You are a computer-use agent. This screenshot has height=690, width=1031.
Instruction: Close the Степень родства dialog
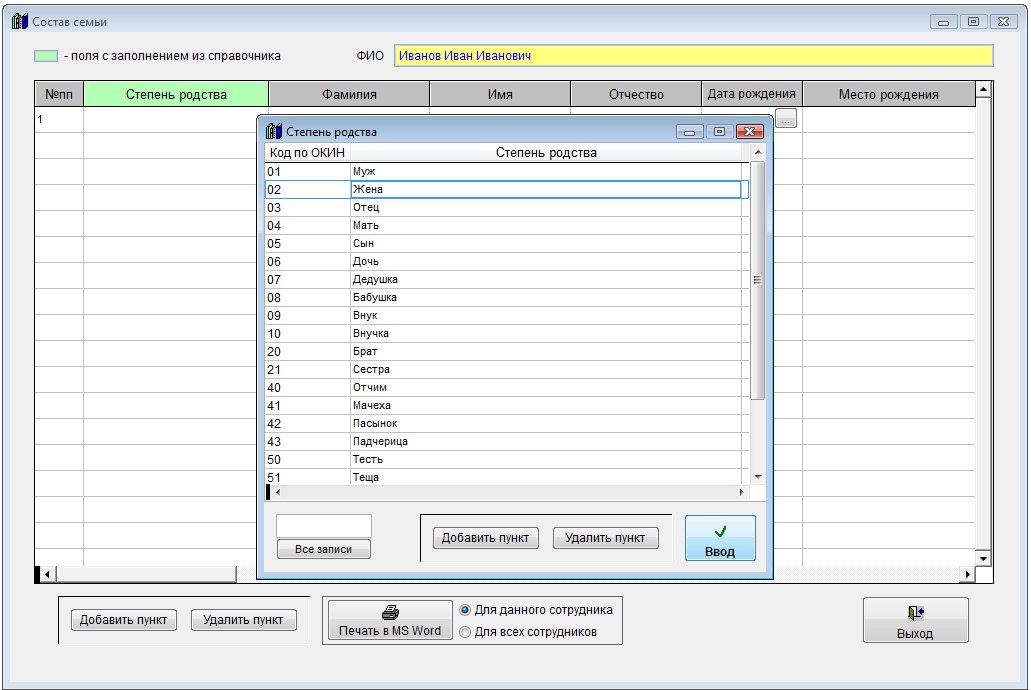(749, 132)
